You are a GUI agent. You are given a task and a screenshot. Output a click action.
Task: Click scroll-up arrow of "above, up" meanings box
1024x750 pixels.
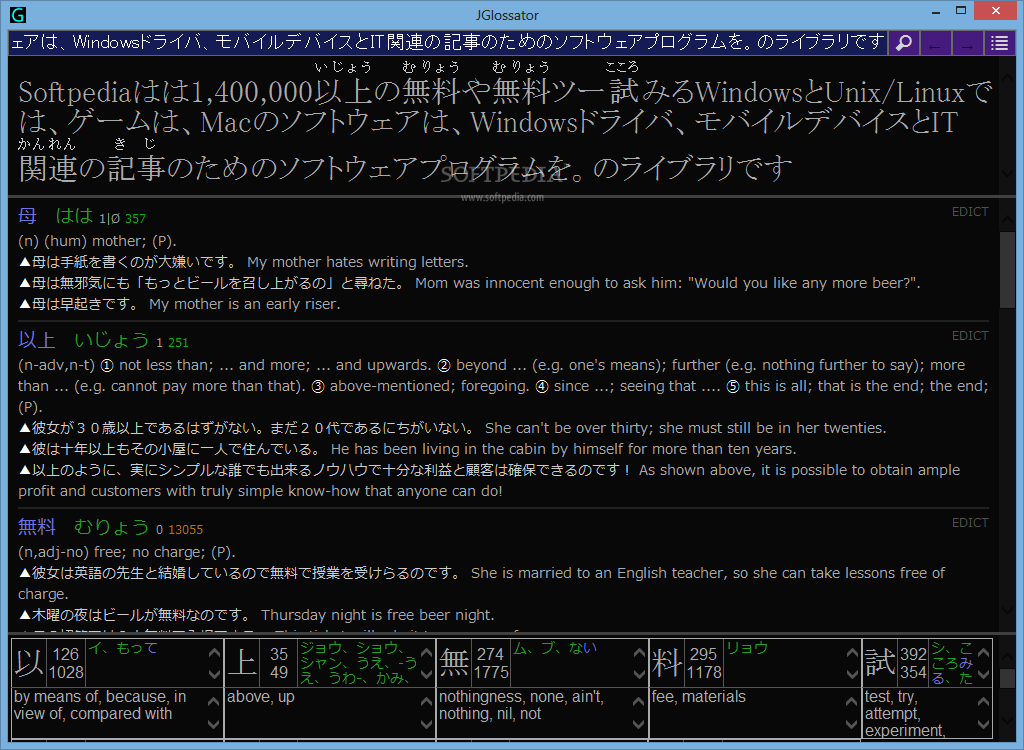[x=426, y=702]
